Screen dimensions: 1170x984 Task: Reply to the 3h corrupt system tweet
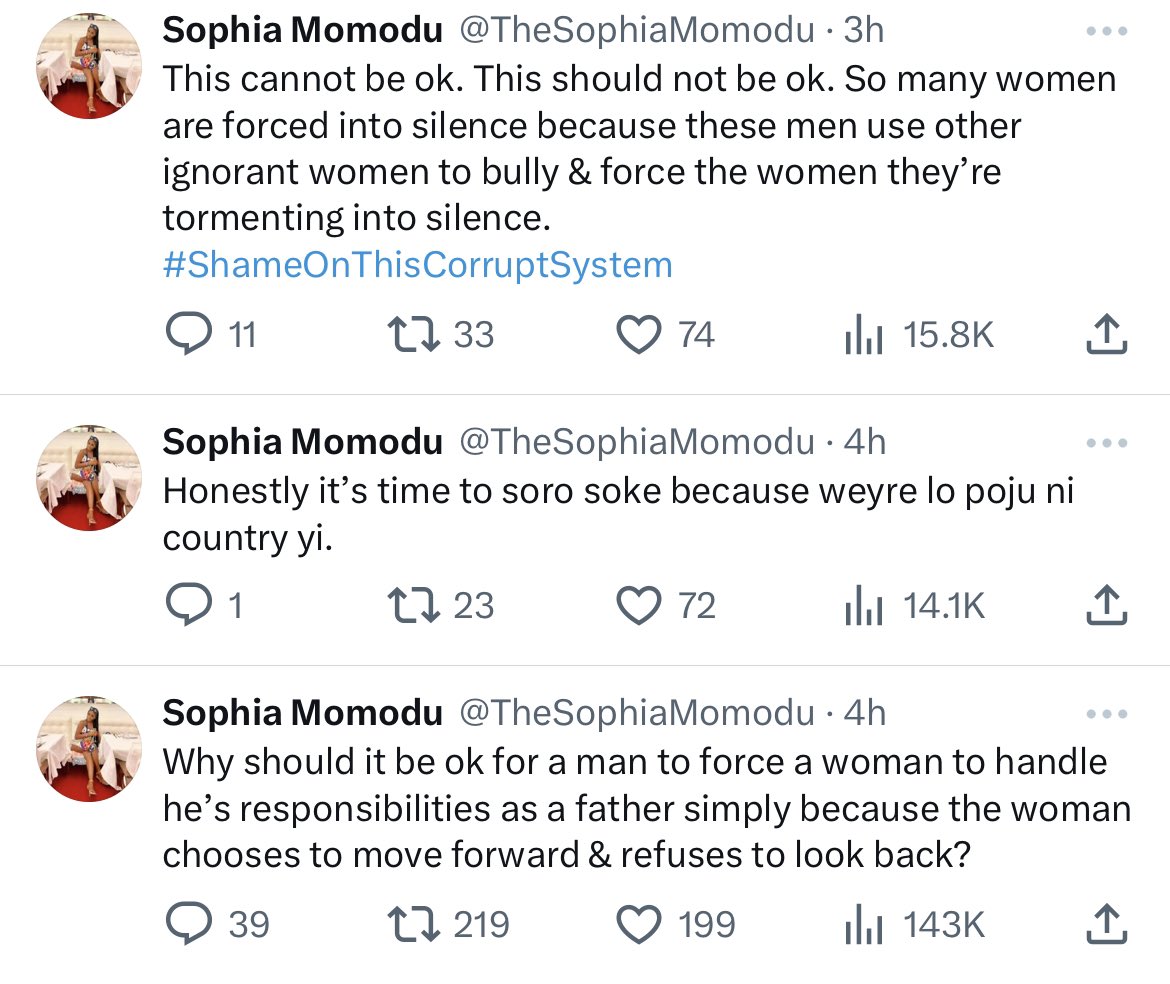(x=186, y=334)
